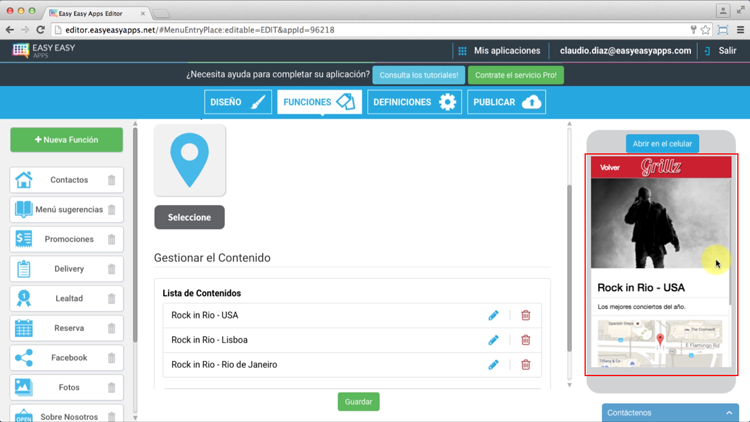Open the FUNCIONES tab
Screen dimensions: 750x422
click(319, 102)
